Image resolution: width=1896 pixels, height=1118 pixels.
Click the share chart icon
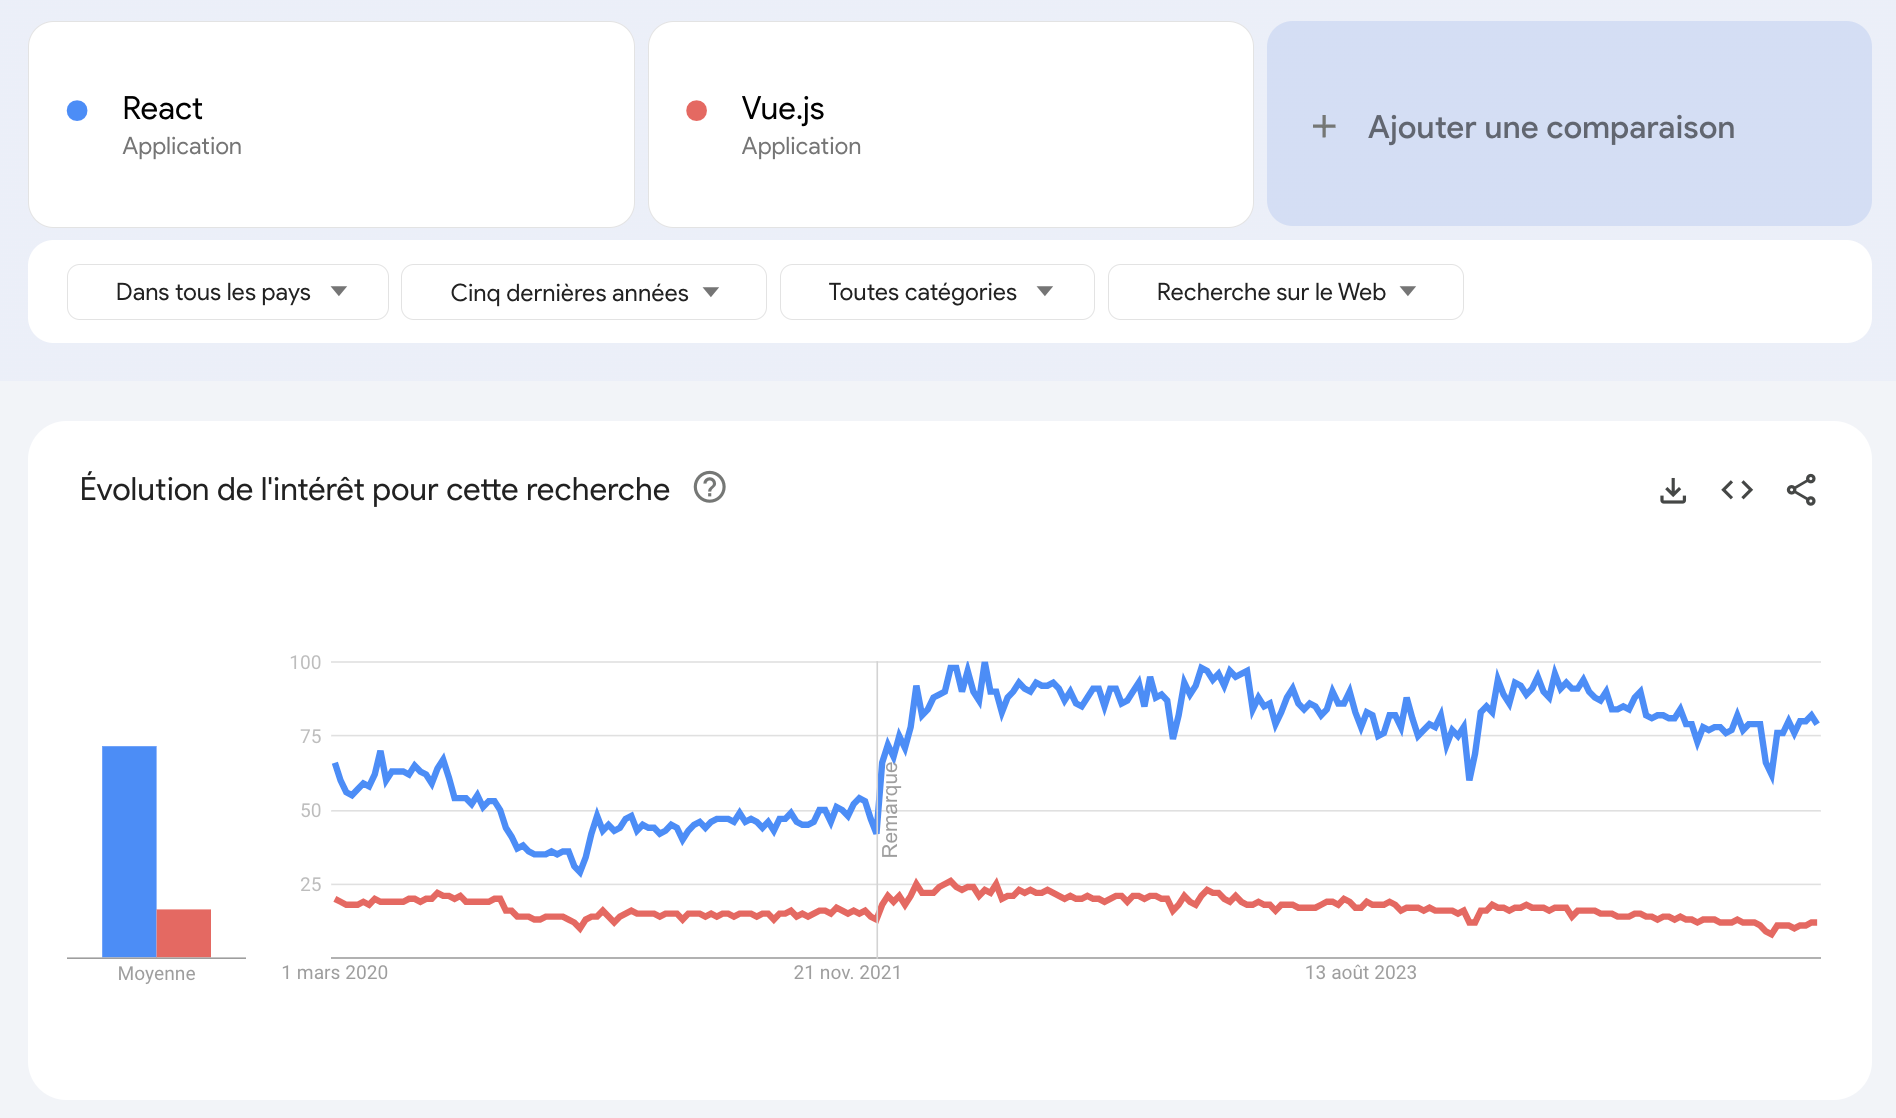[x=1801, y=490]
